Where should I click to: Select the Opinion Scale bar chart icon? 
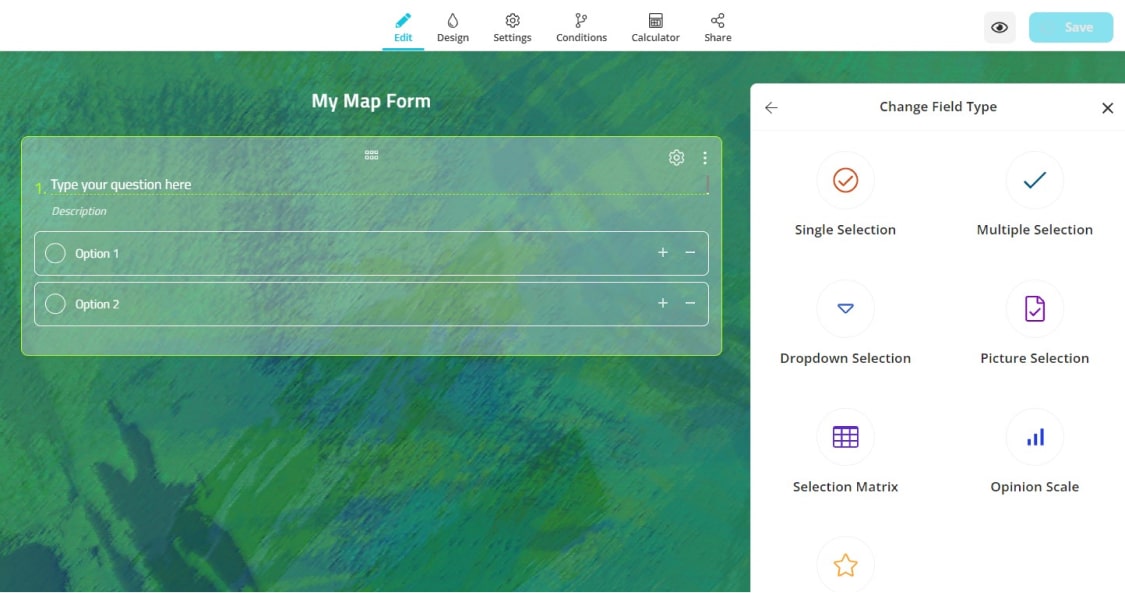(1034, 438)
